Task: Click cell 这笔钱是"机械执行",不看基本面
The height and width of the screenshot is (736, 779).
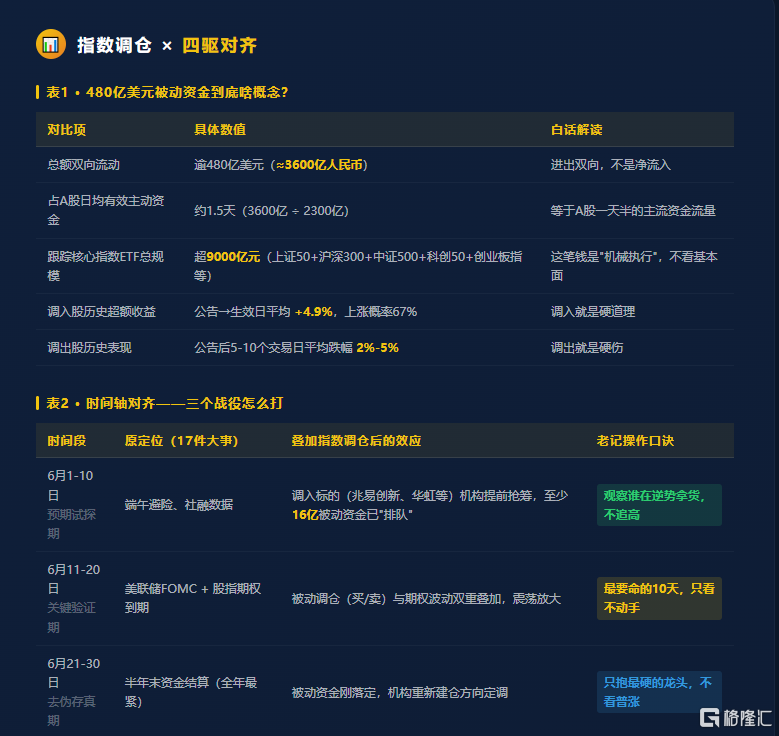Action: coord(634,266)
